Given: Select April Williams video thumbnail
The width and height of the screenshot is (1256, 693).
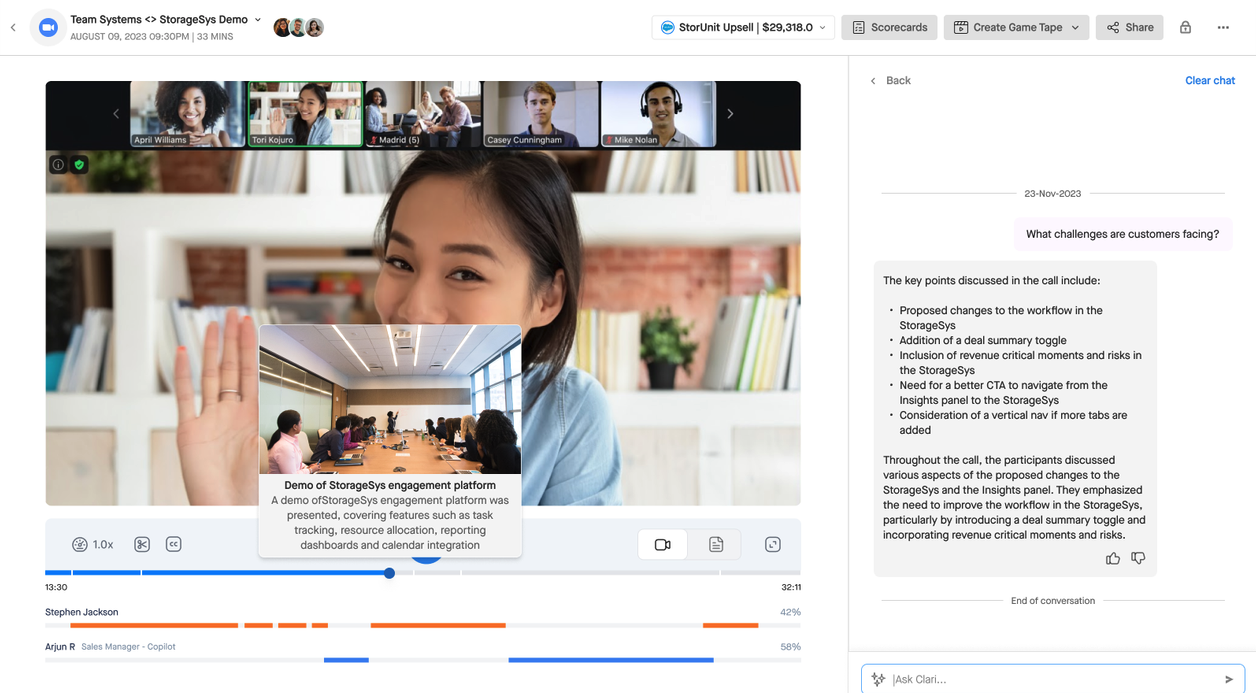Looking at the screenshot, I should (188, 114).
